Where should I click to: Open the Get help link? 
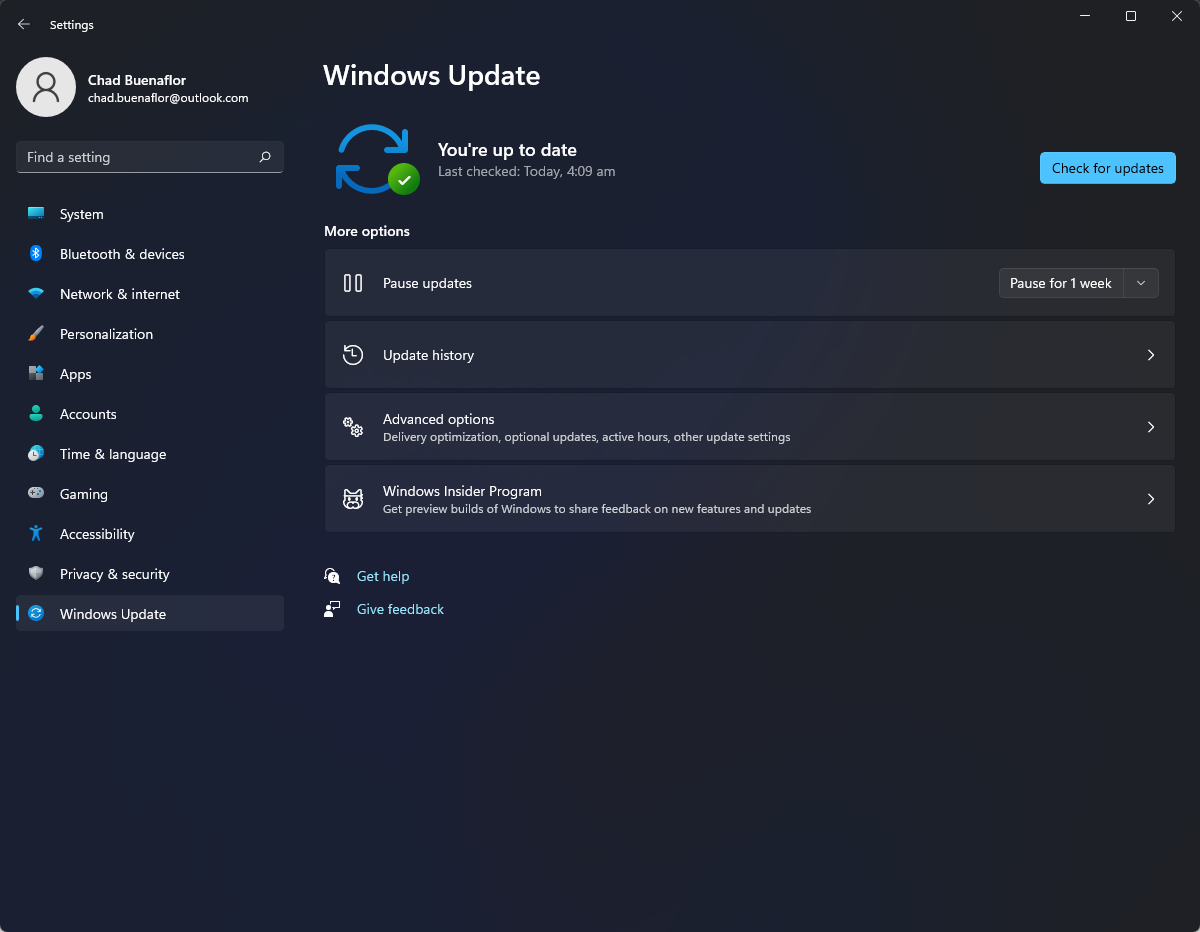(x=383, y=576)
